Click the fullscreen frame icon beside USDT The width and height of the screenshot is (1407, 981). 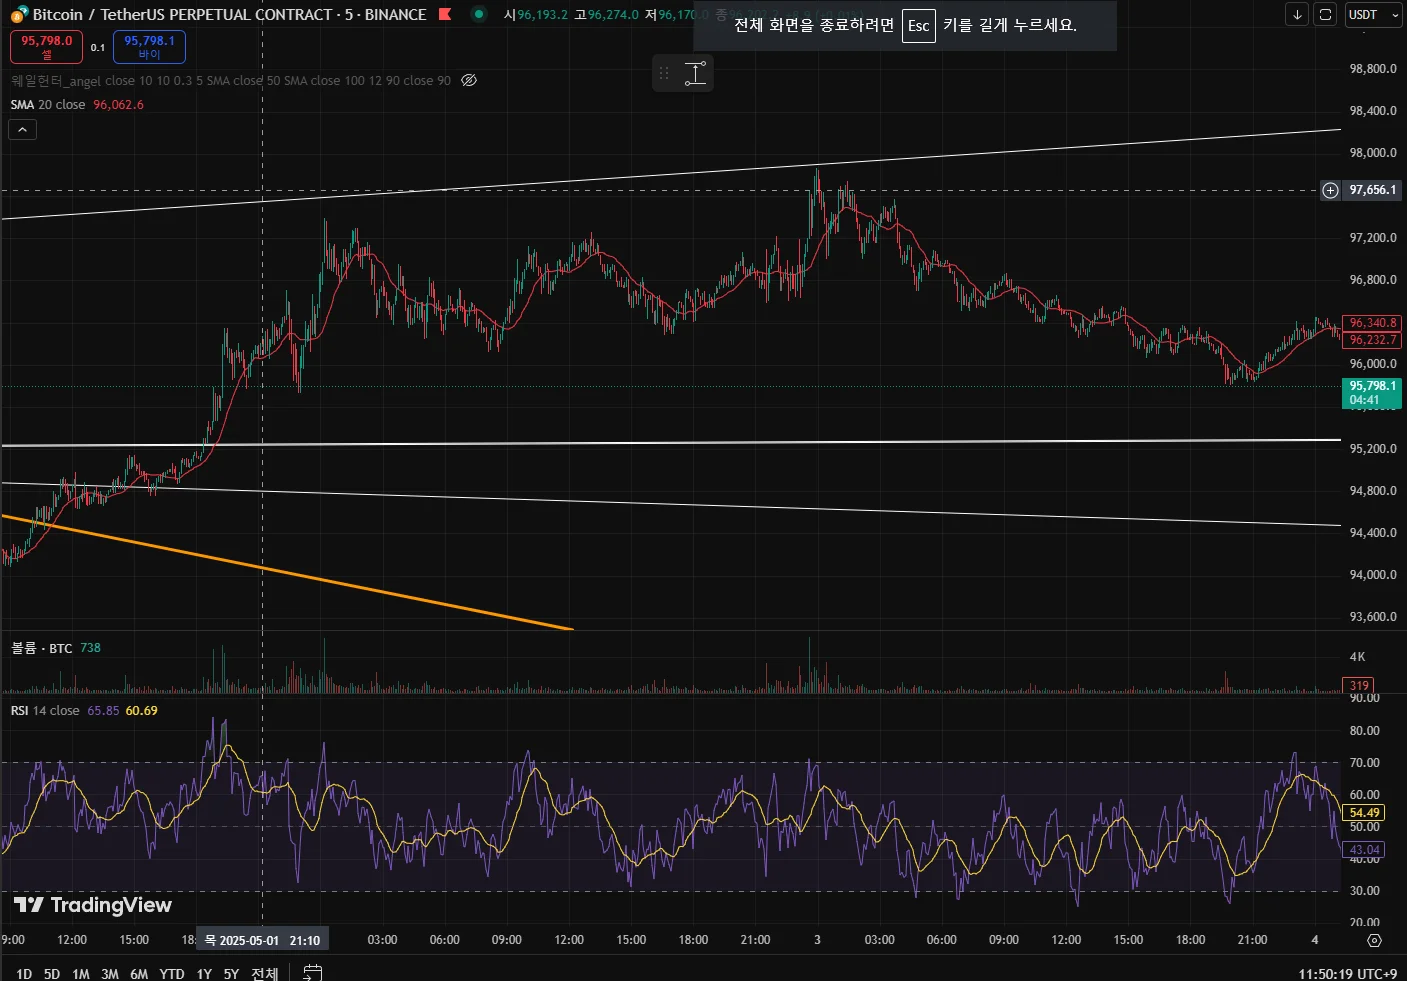1325,15
